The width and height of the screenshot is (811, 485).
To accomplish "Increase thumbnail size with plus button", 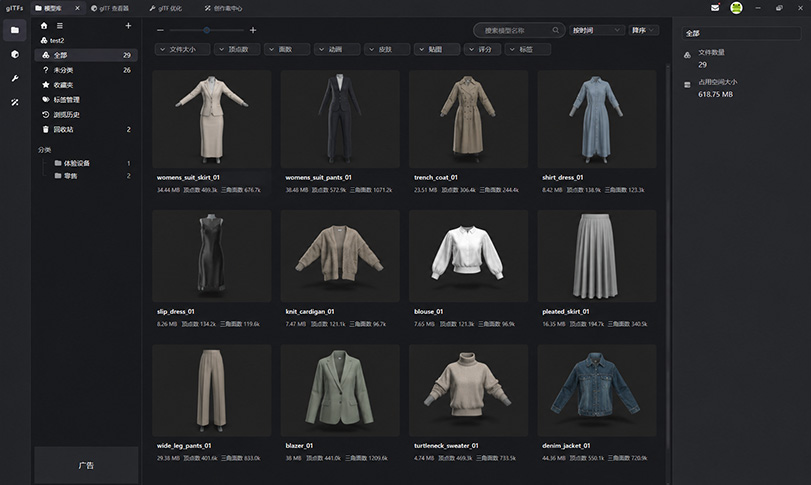I will 253,31.
